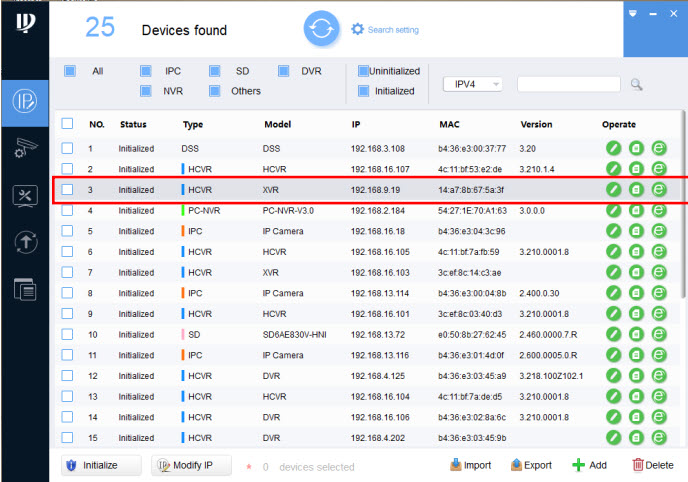Edit HCVR 192.168.16.104 with pencil icon
Viewport: 688px width, 482px height.
coord(613,396)
